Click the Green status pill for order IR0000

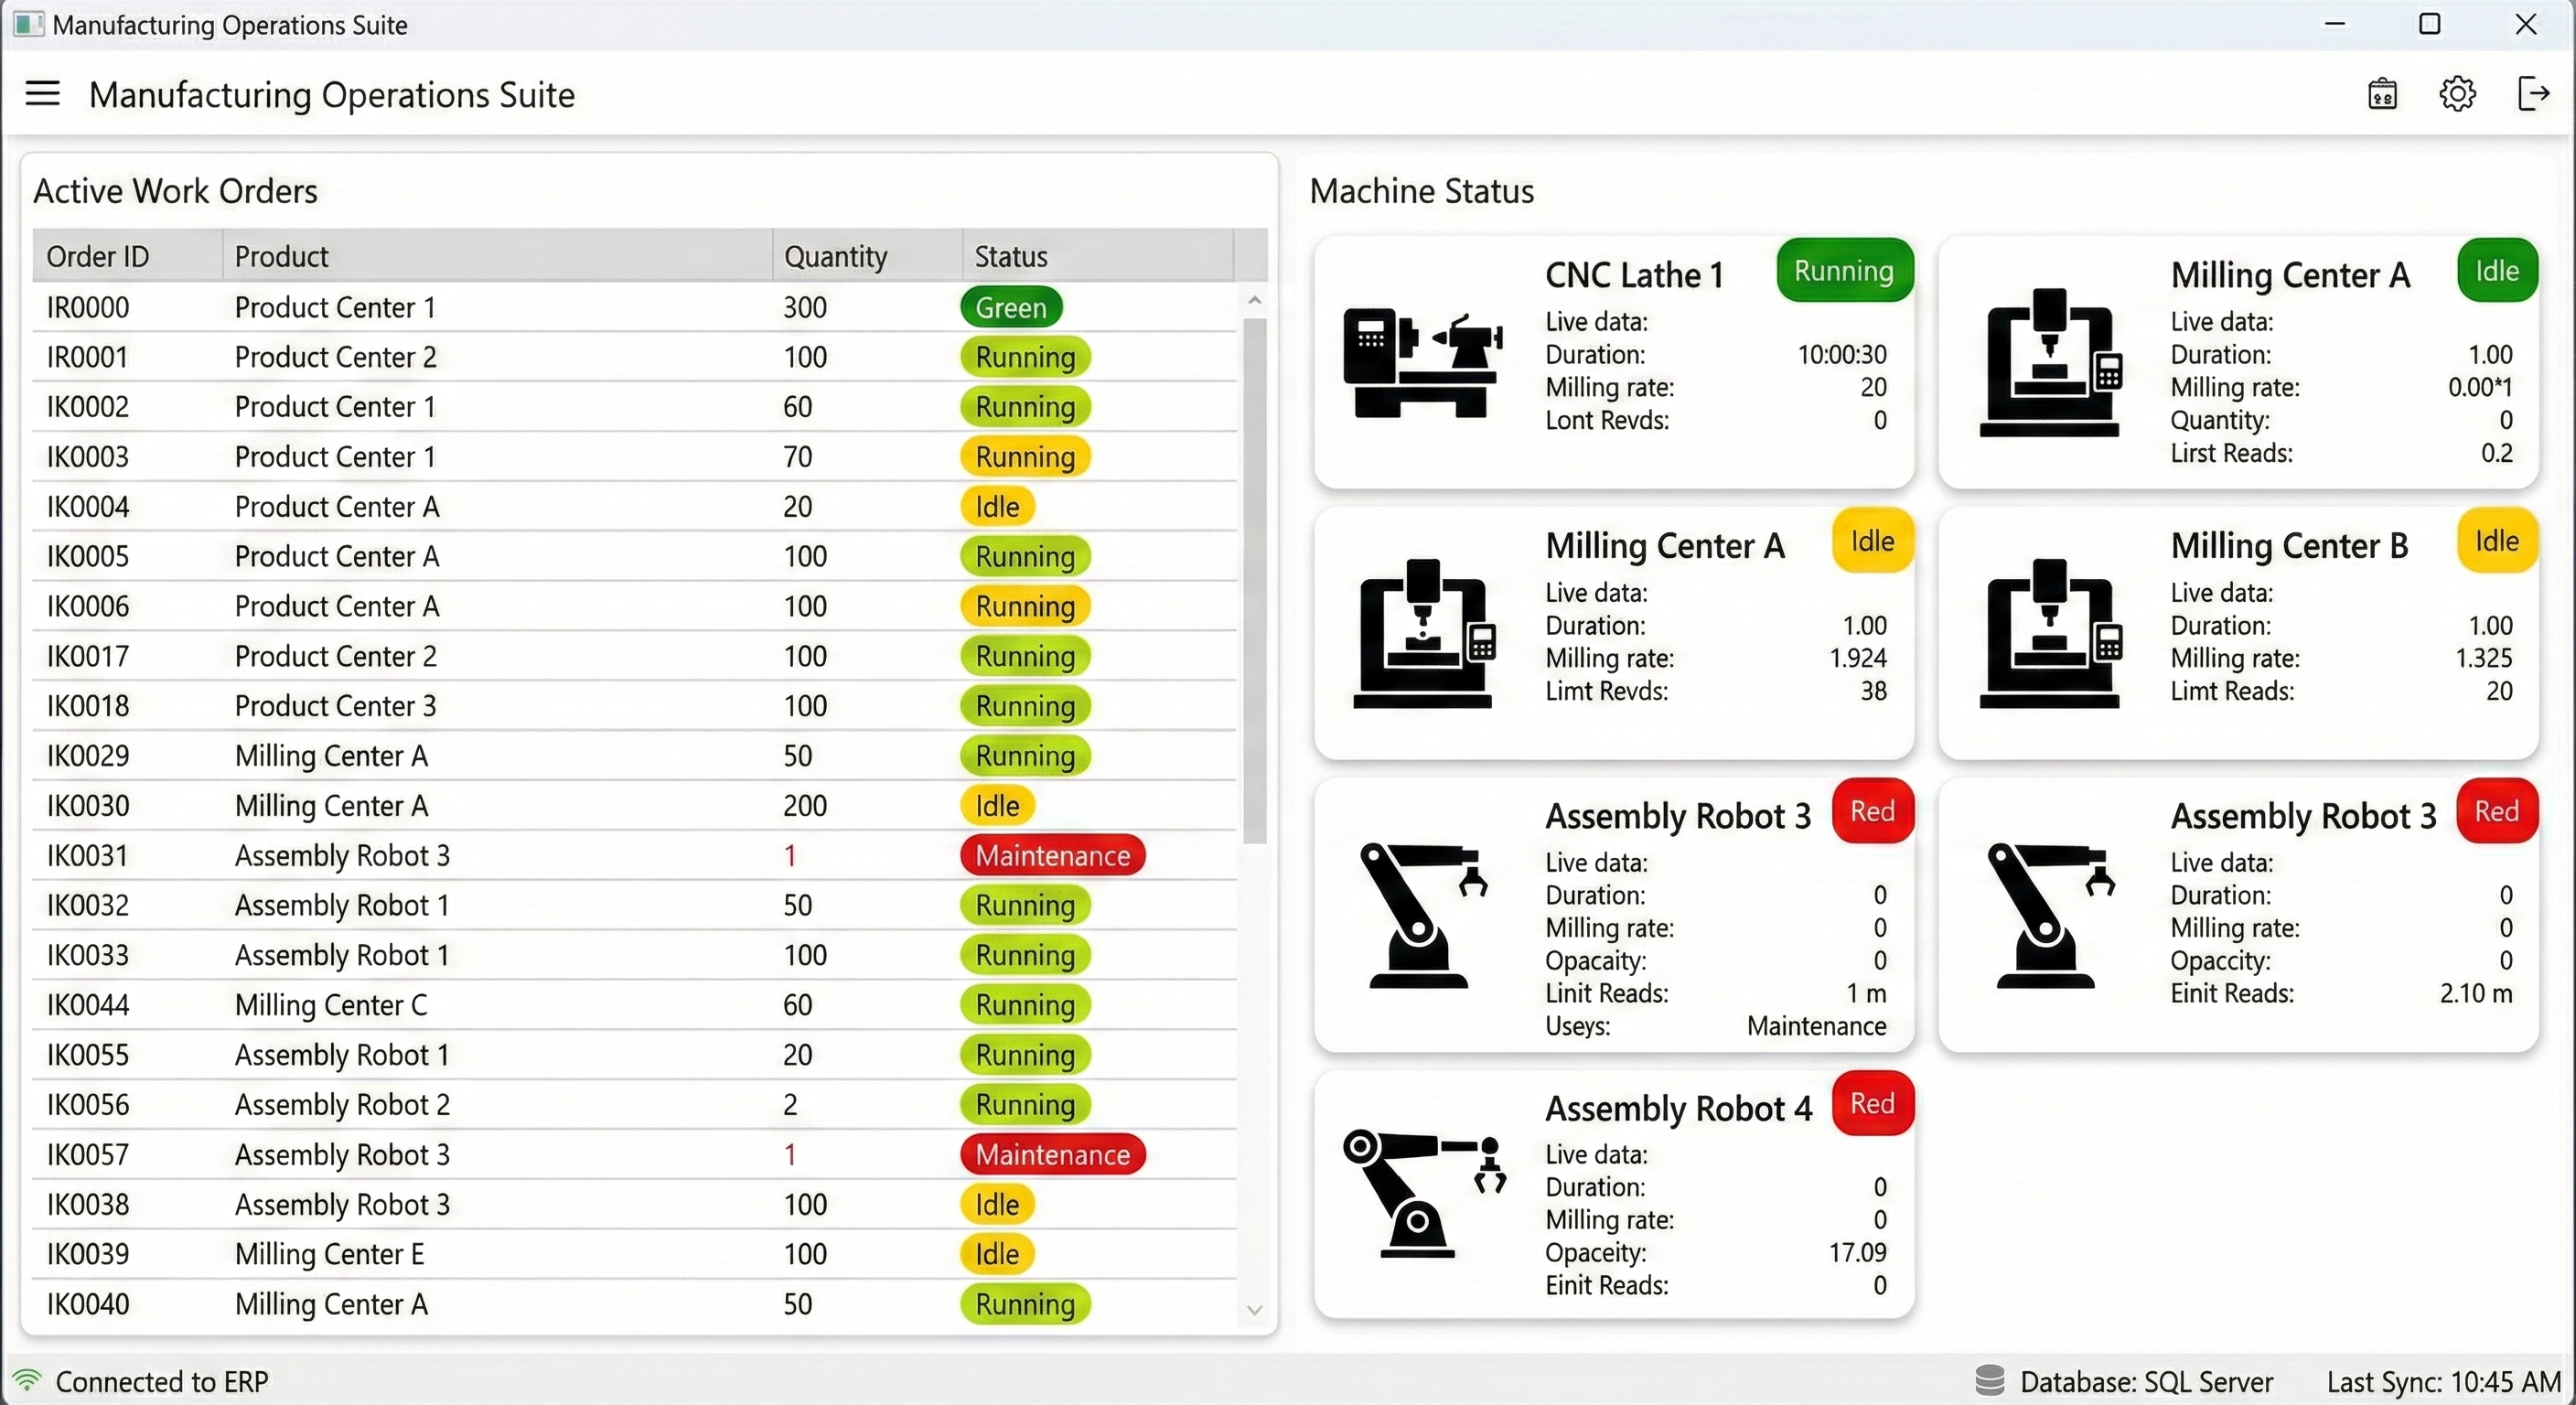(x=1011, y=307)
